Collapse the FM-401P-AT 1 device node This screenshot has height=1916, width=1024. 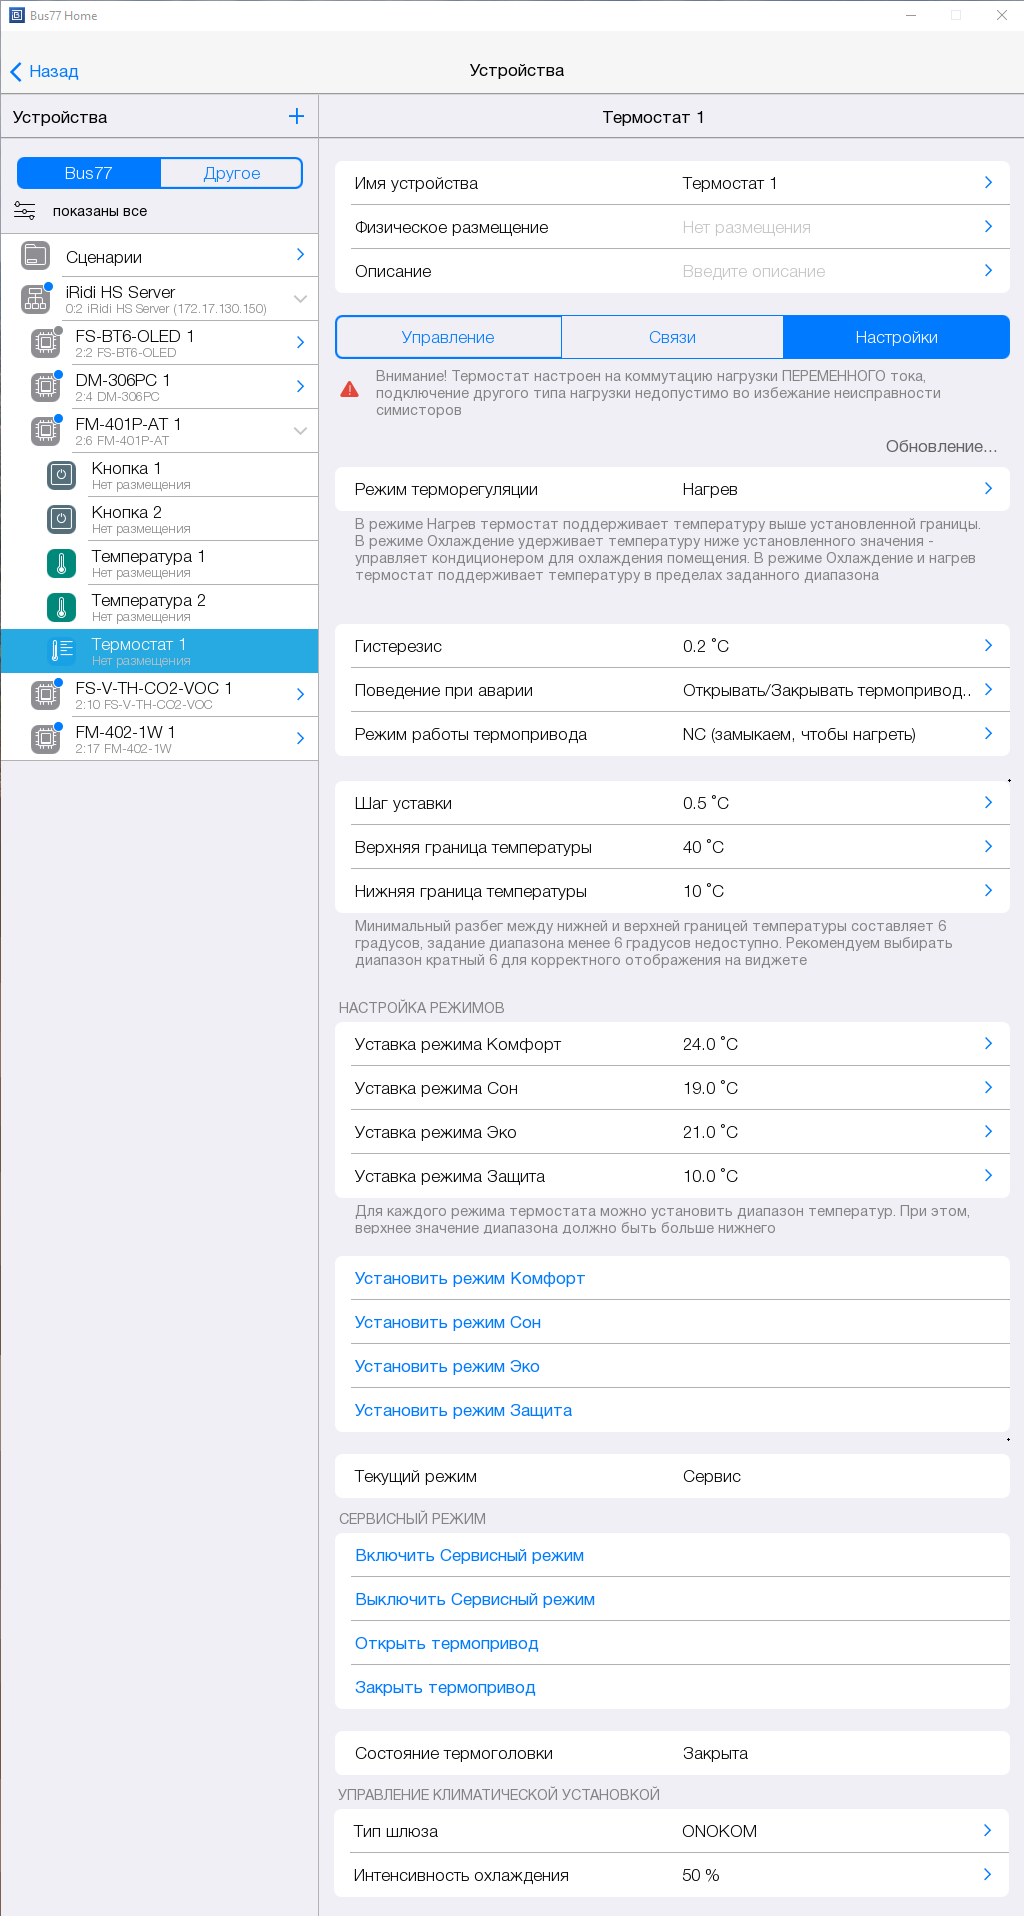[300, 431]
